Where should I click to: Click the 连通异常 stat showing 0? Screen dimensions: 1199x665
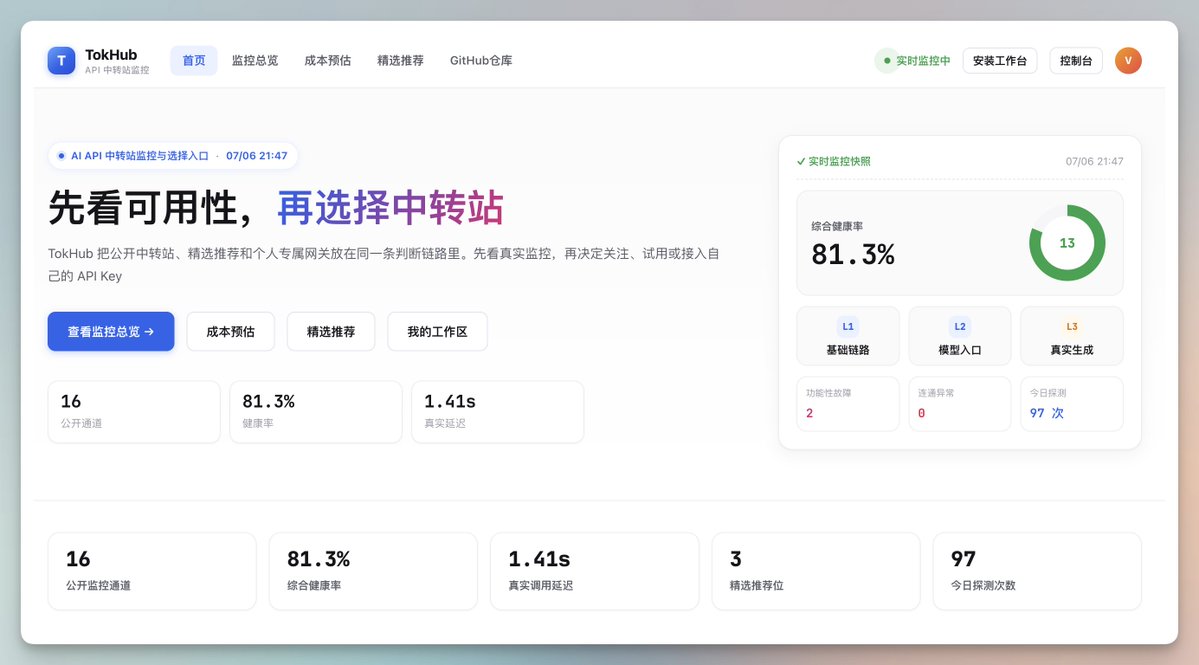960,404
